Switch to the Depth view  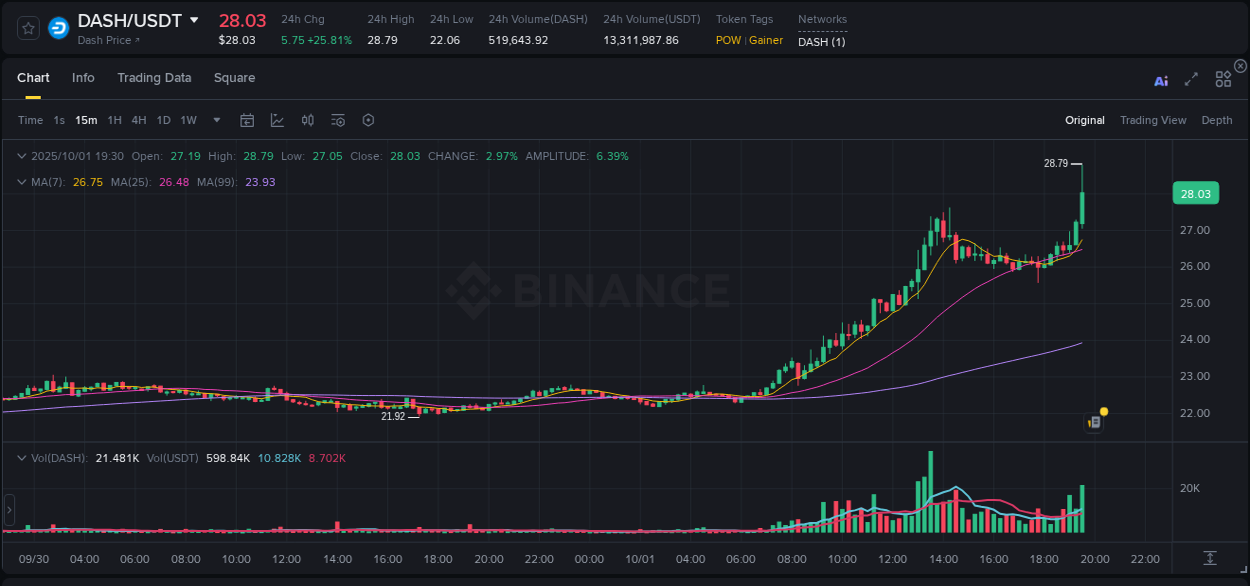[x=1217, y=120]
